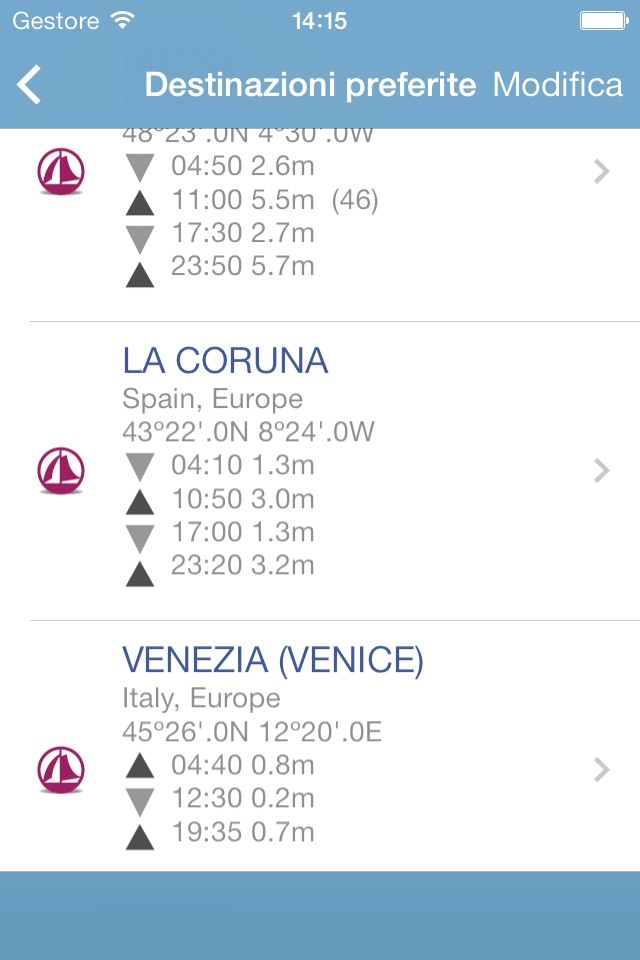Screen dimensions: 640x960
Task: Select the La Coruna sailboat icon
Action: point(61,471)
